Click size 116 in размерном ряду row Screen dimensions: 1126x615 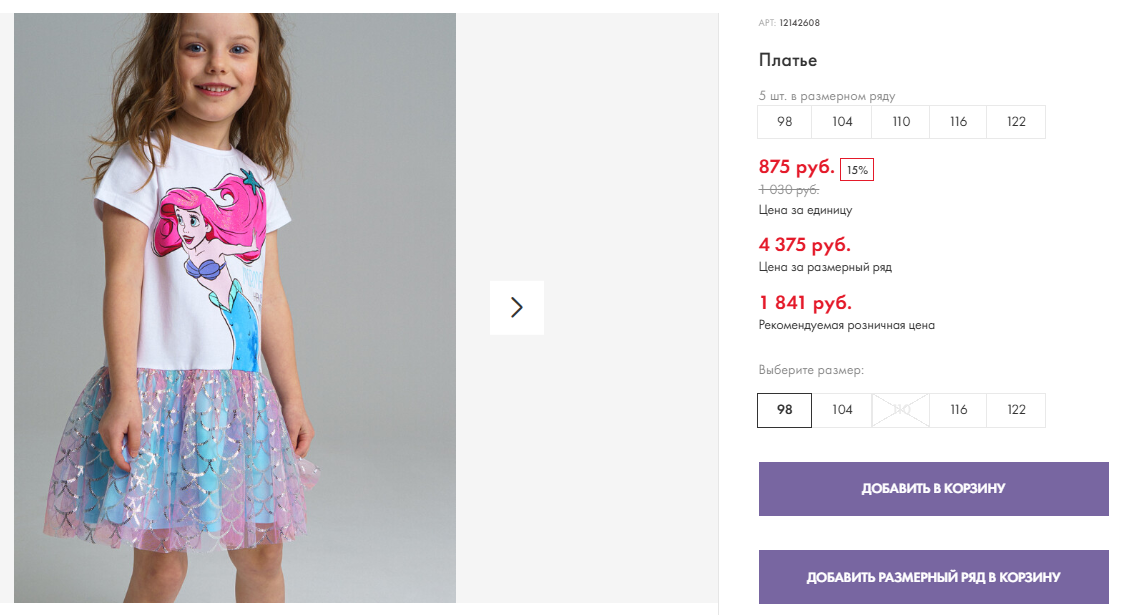pos(958,122)
